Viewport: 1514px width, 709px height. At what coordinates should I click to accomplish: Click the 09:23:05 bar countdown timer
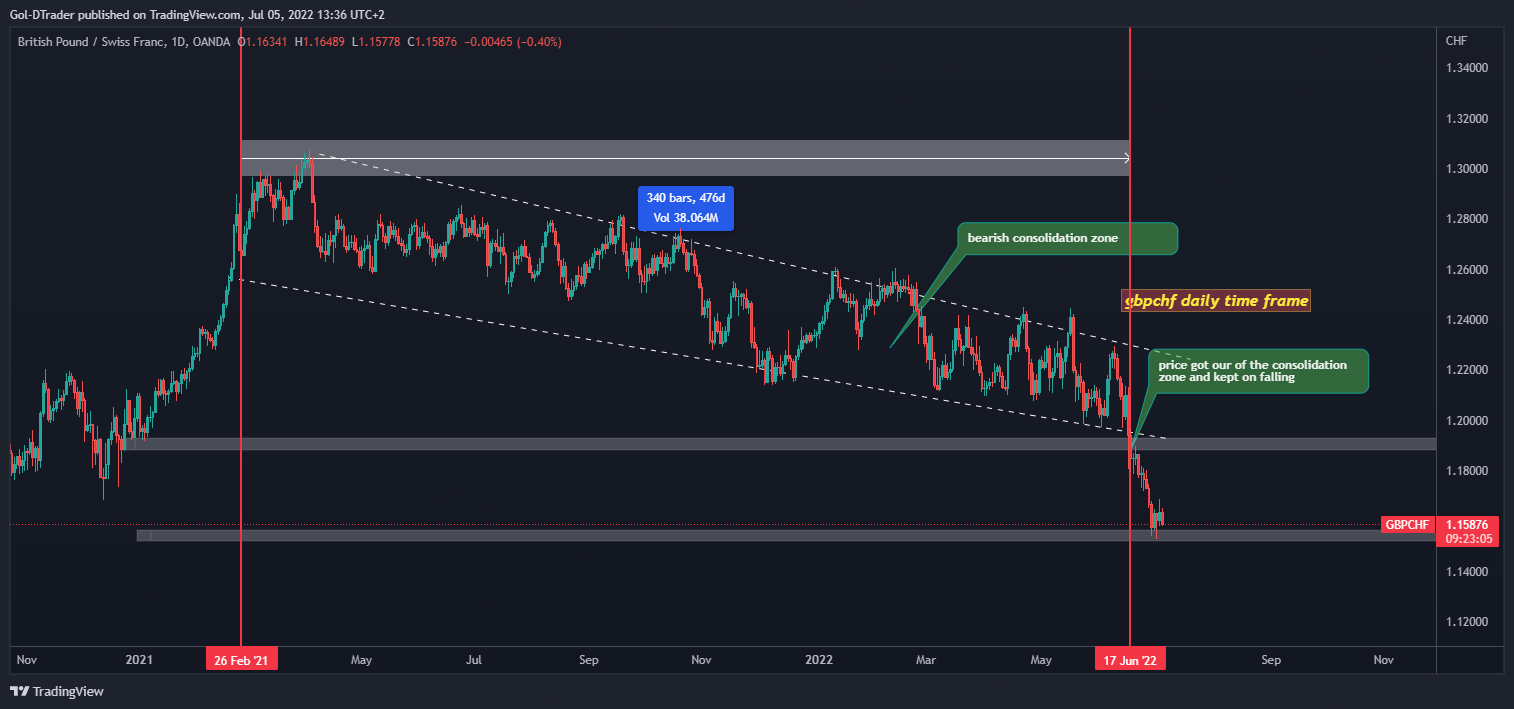tap(1470, 539)
